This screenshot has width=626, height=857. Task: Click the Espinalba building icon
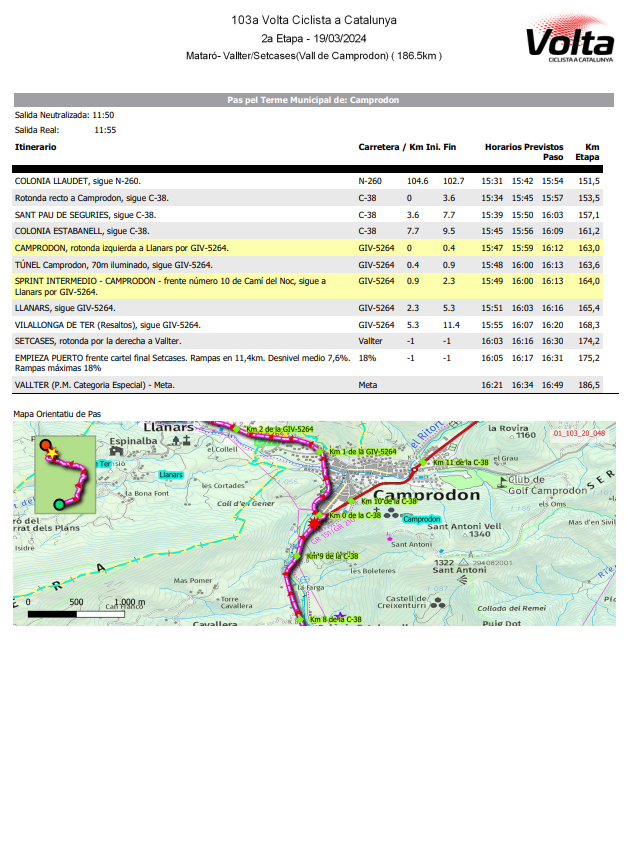(116, 451)
